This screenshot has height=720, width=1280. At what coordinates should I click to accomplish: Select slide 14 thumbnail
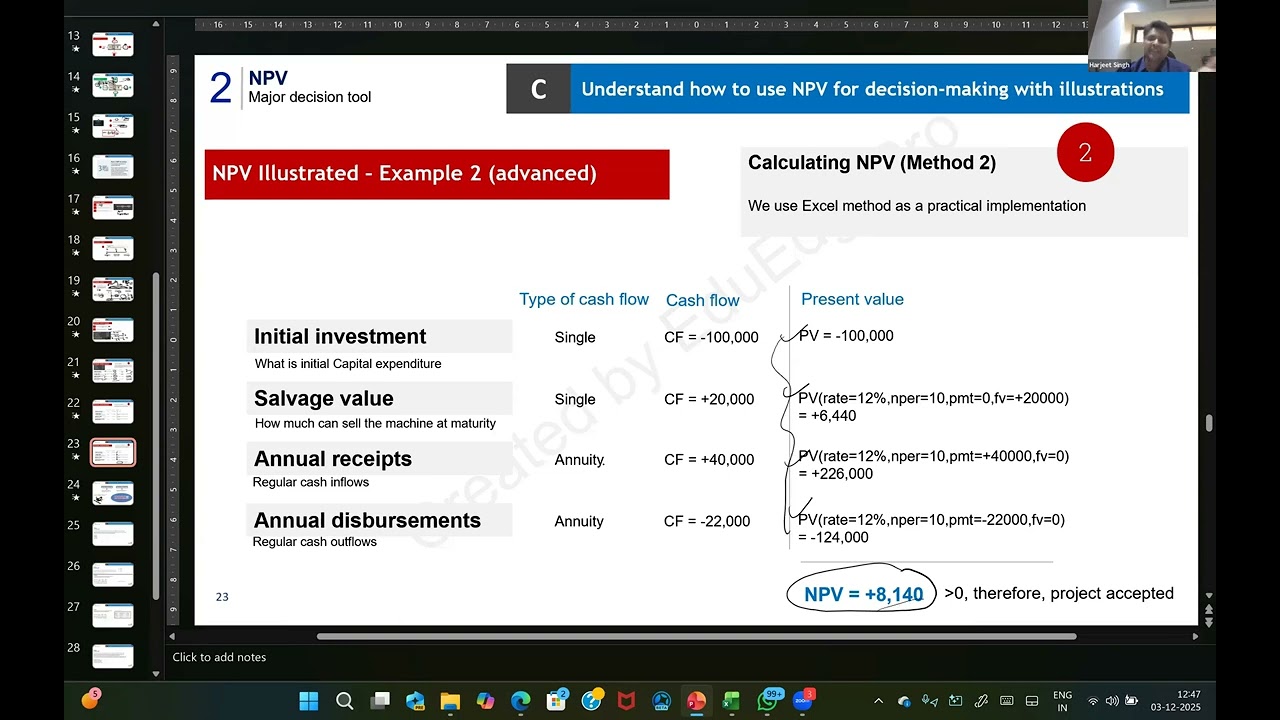coord(113,85)
